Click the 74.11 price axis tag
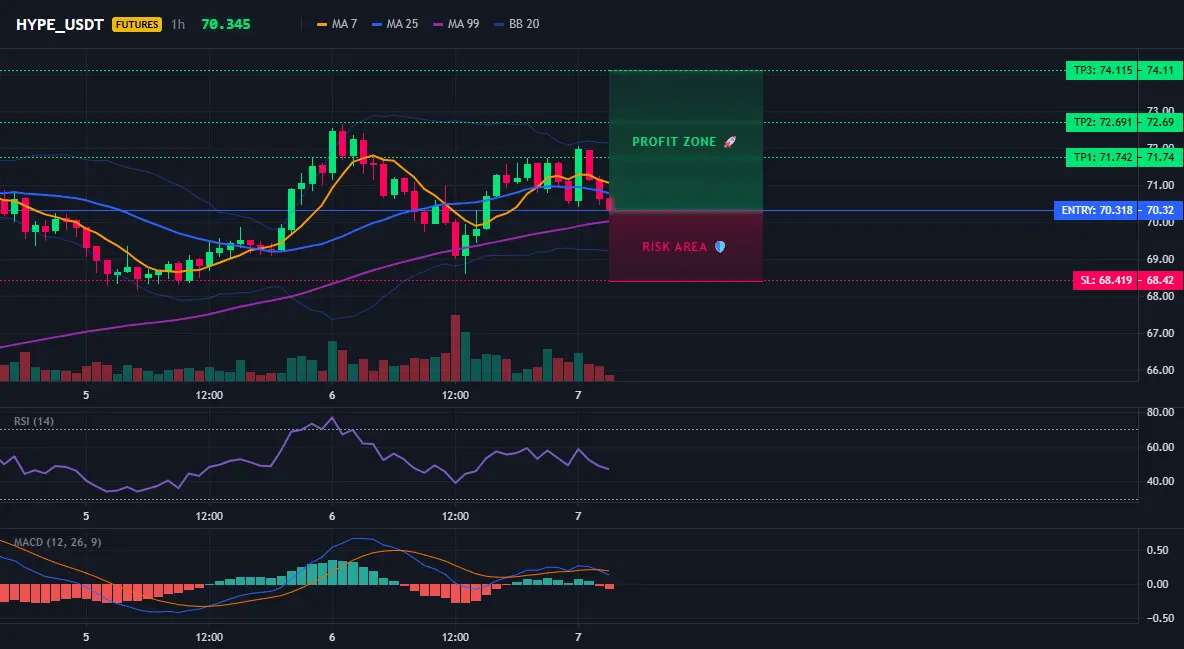The width and height of the screenshot is (1184, 649). click(x=1160, y=70)
